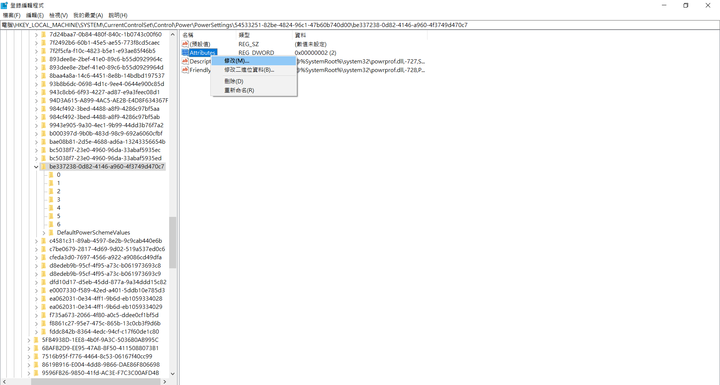Select subkey 6 under be337238

58,225
